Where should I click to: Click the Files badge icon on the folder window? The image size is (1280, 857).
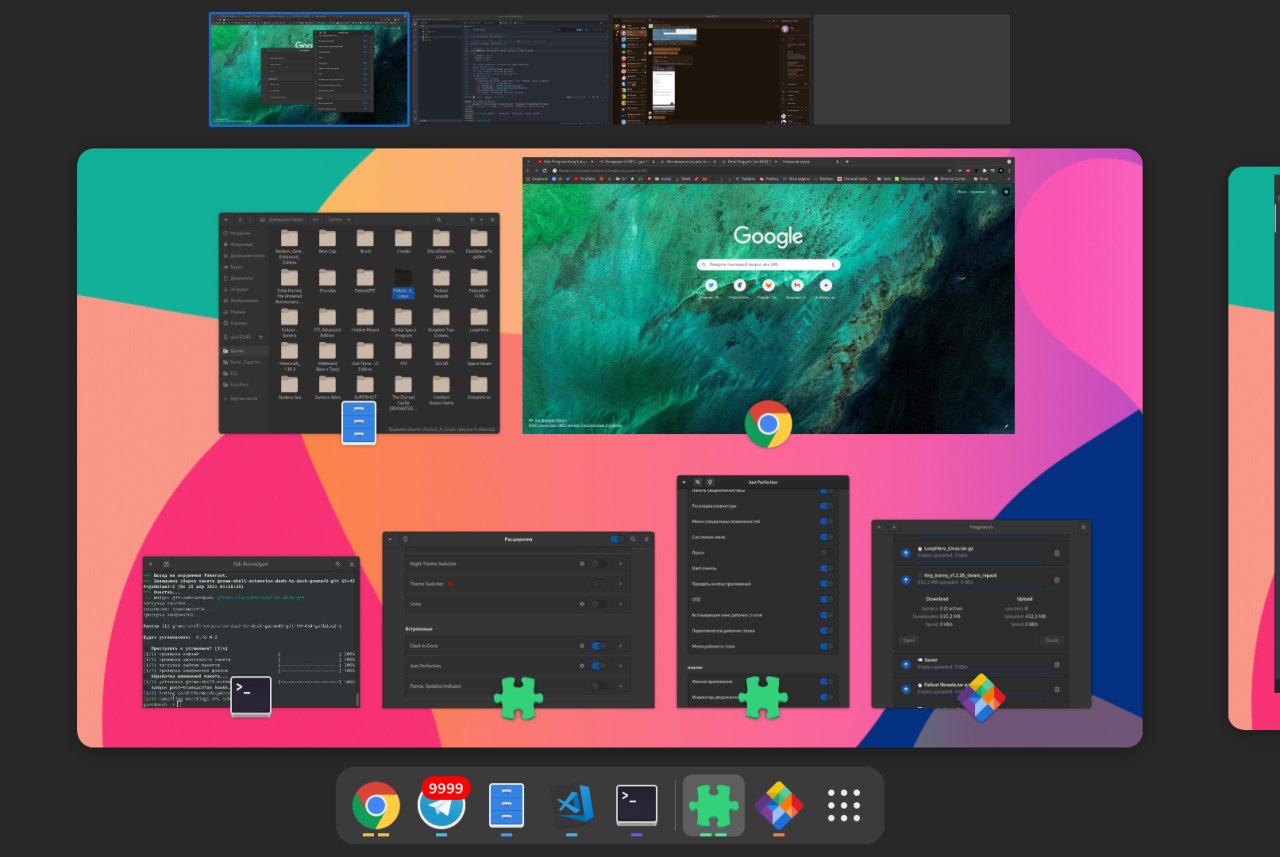[x=359, y=423]
